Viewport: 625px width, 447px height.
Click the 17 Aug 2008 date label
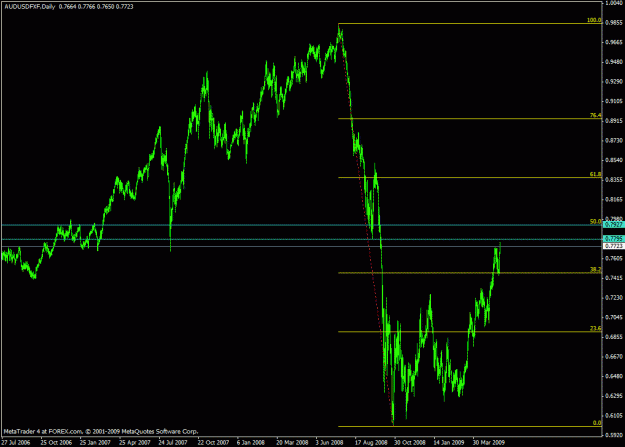click(371, 443)
